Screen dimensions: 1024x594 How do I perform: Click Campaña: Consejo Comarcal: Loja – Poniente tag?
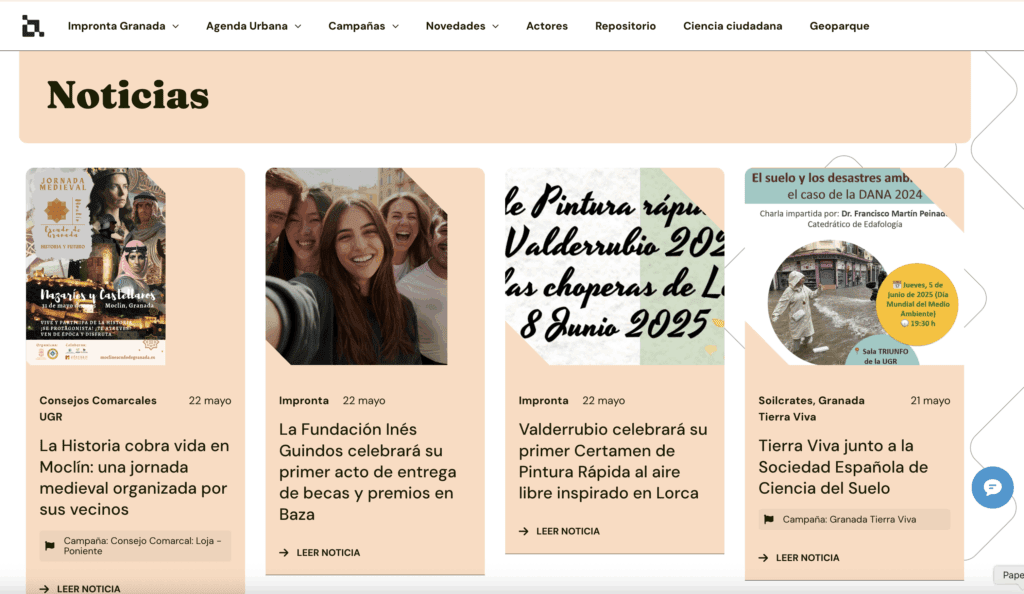135,546
